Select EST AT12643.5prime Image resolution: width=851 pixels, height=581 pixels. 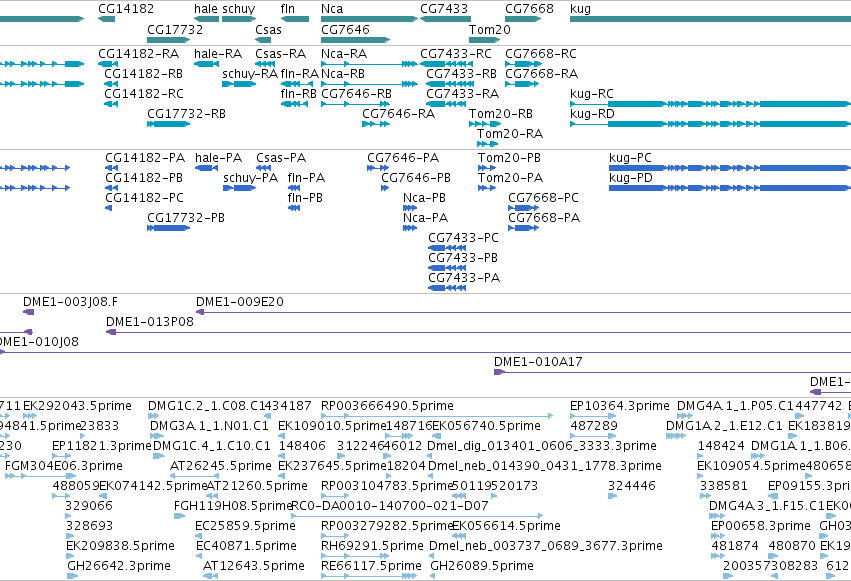(x=254, y=566)
